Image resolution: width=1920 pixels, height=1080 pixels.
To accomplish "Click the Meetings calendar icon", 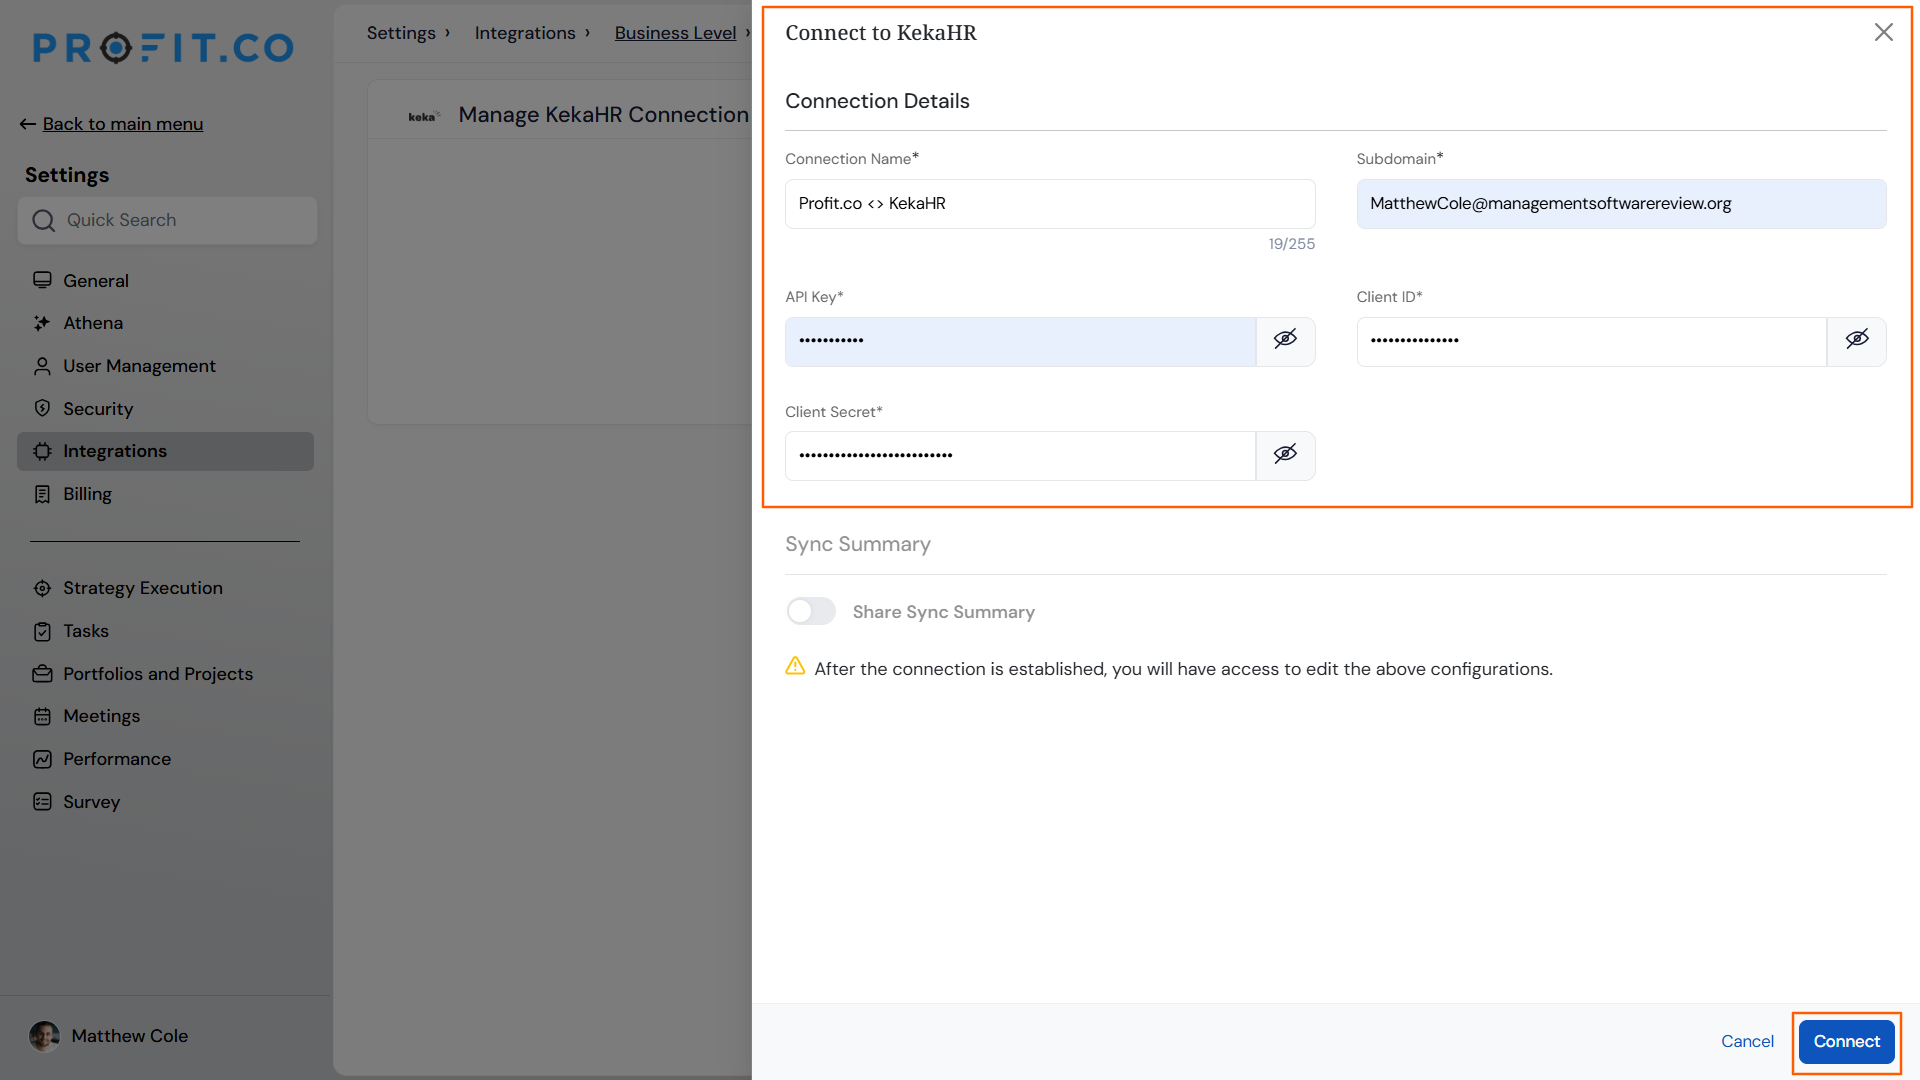I will 42,716.
